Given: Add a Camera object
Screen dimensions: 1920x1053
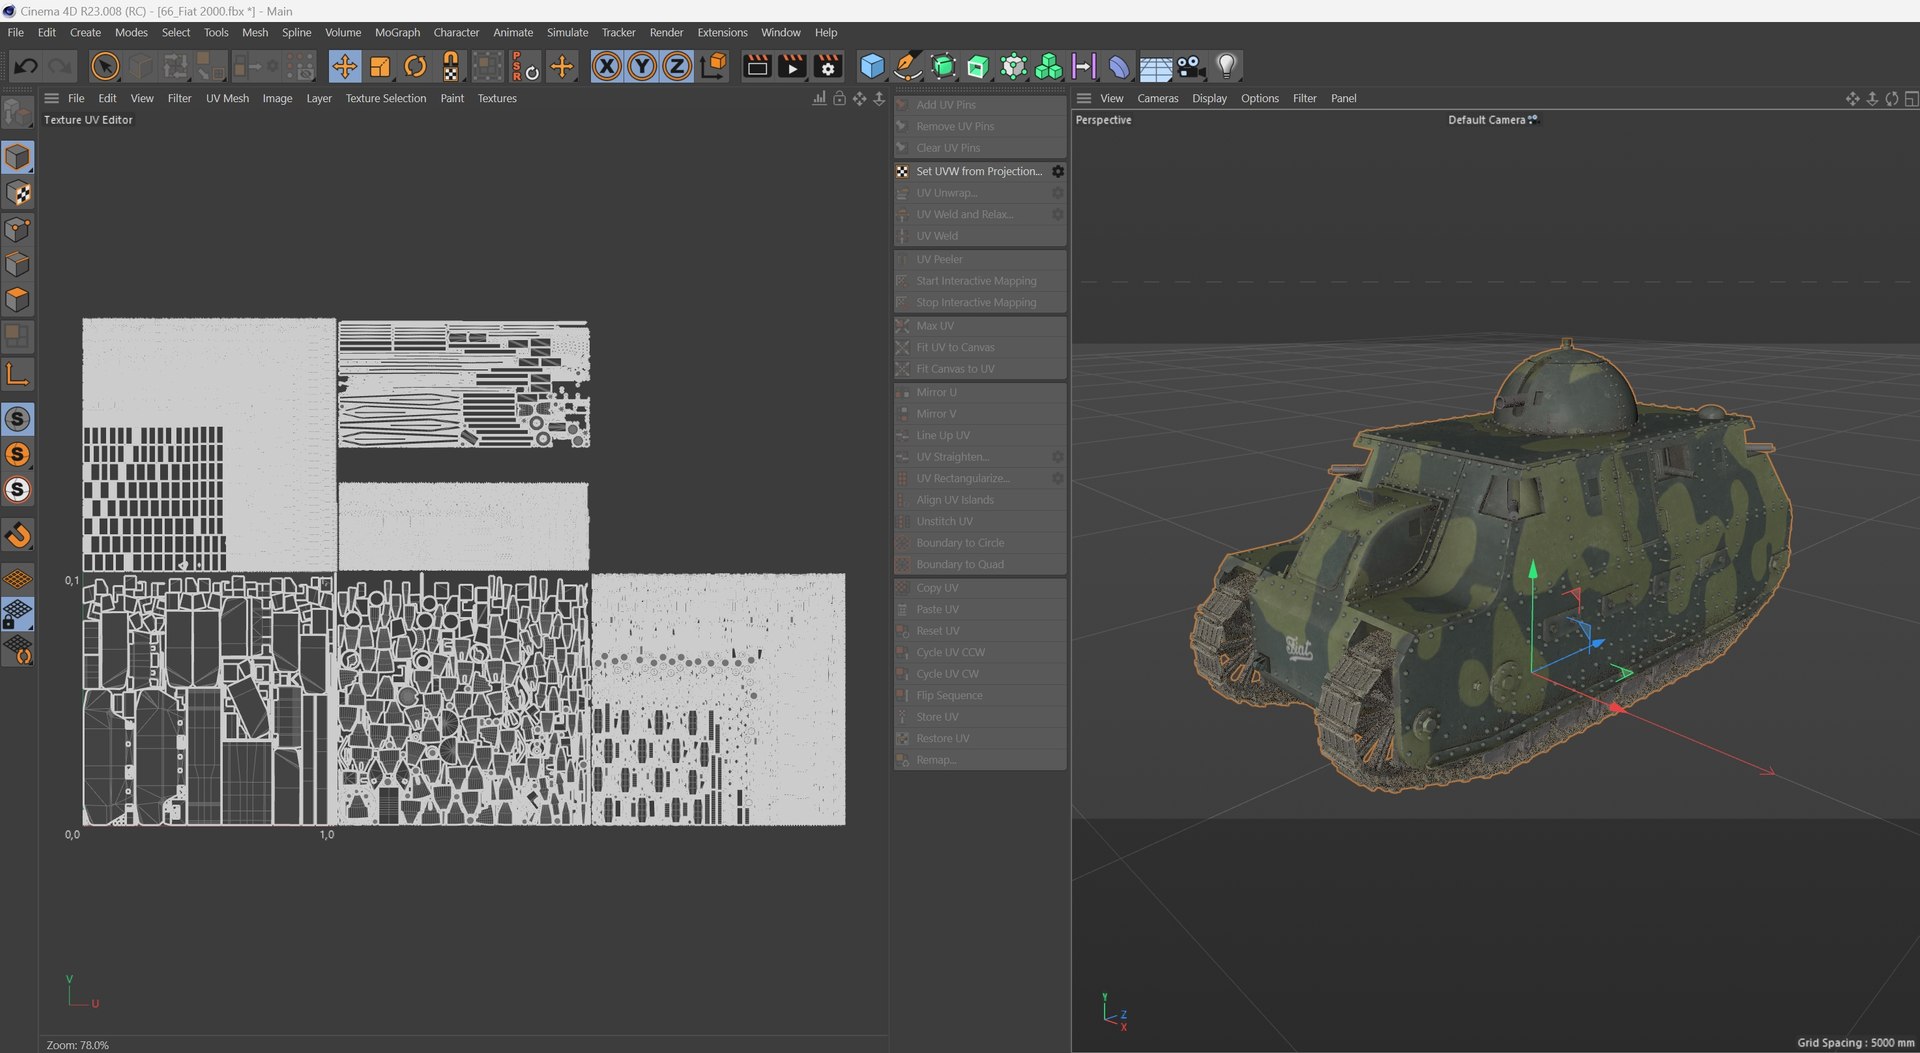Looking at the screenshot, I should (x=1190, y=67).
